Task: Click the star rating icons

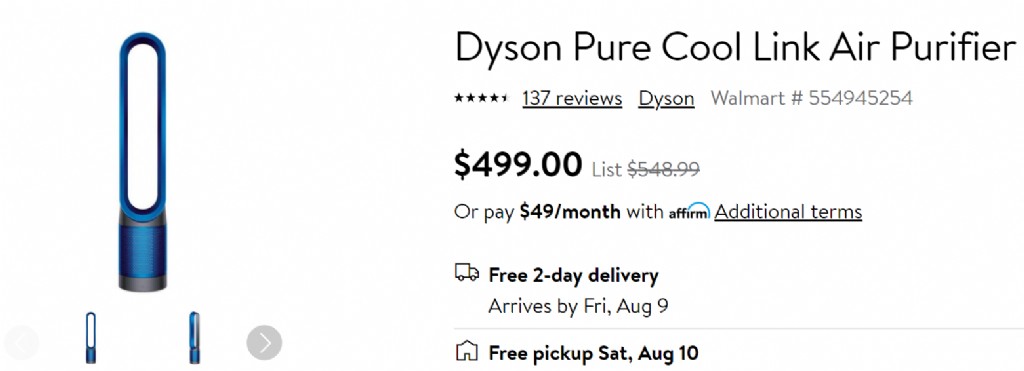Action: pyautogui.click(x=481, y=98)
